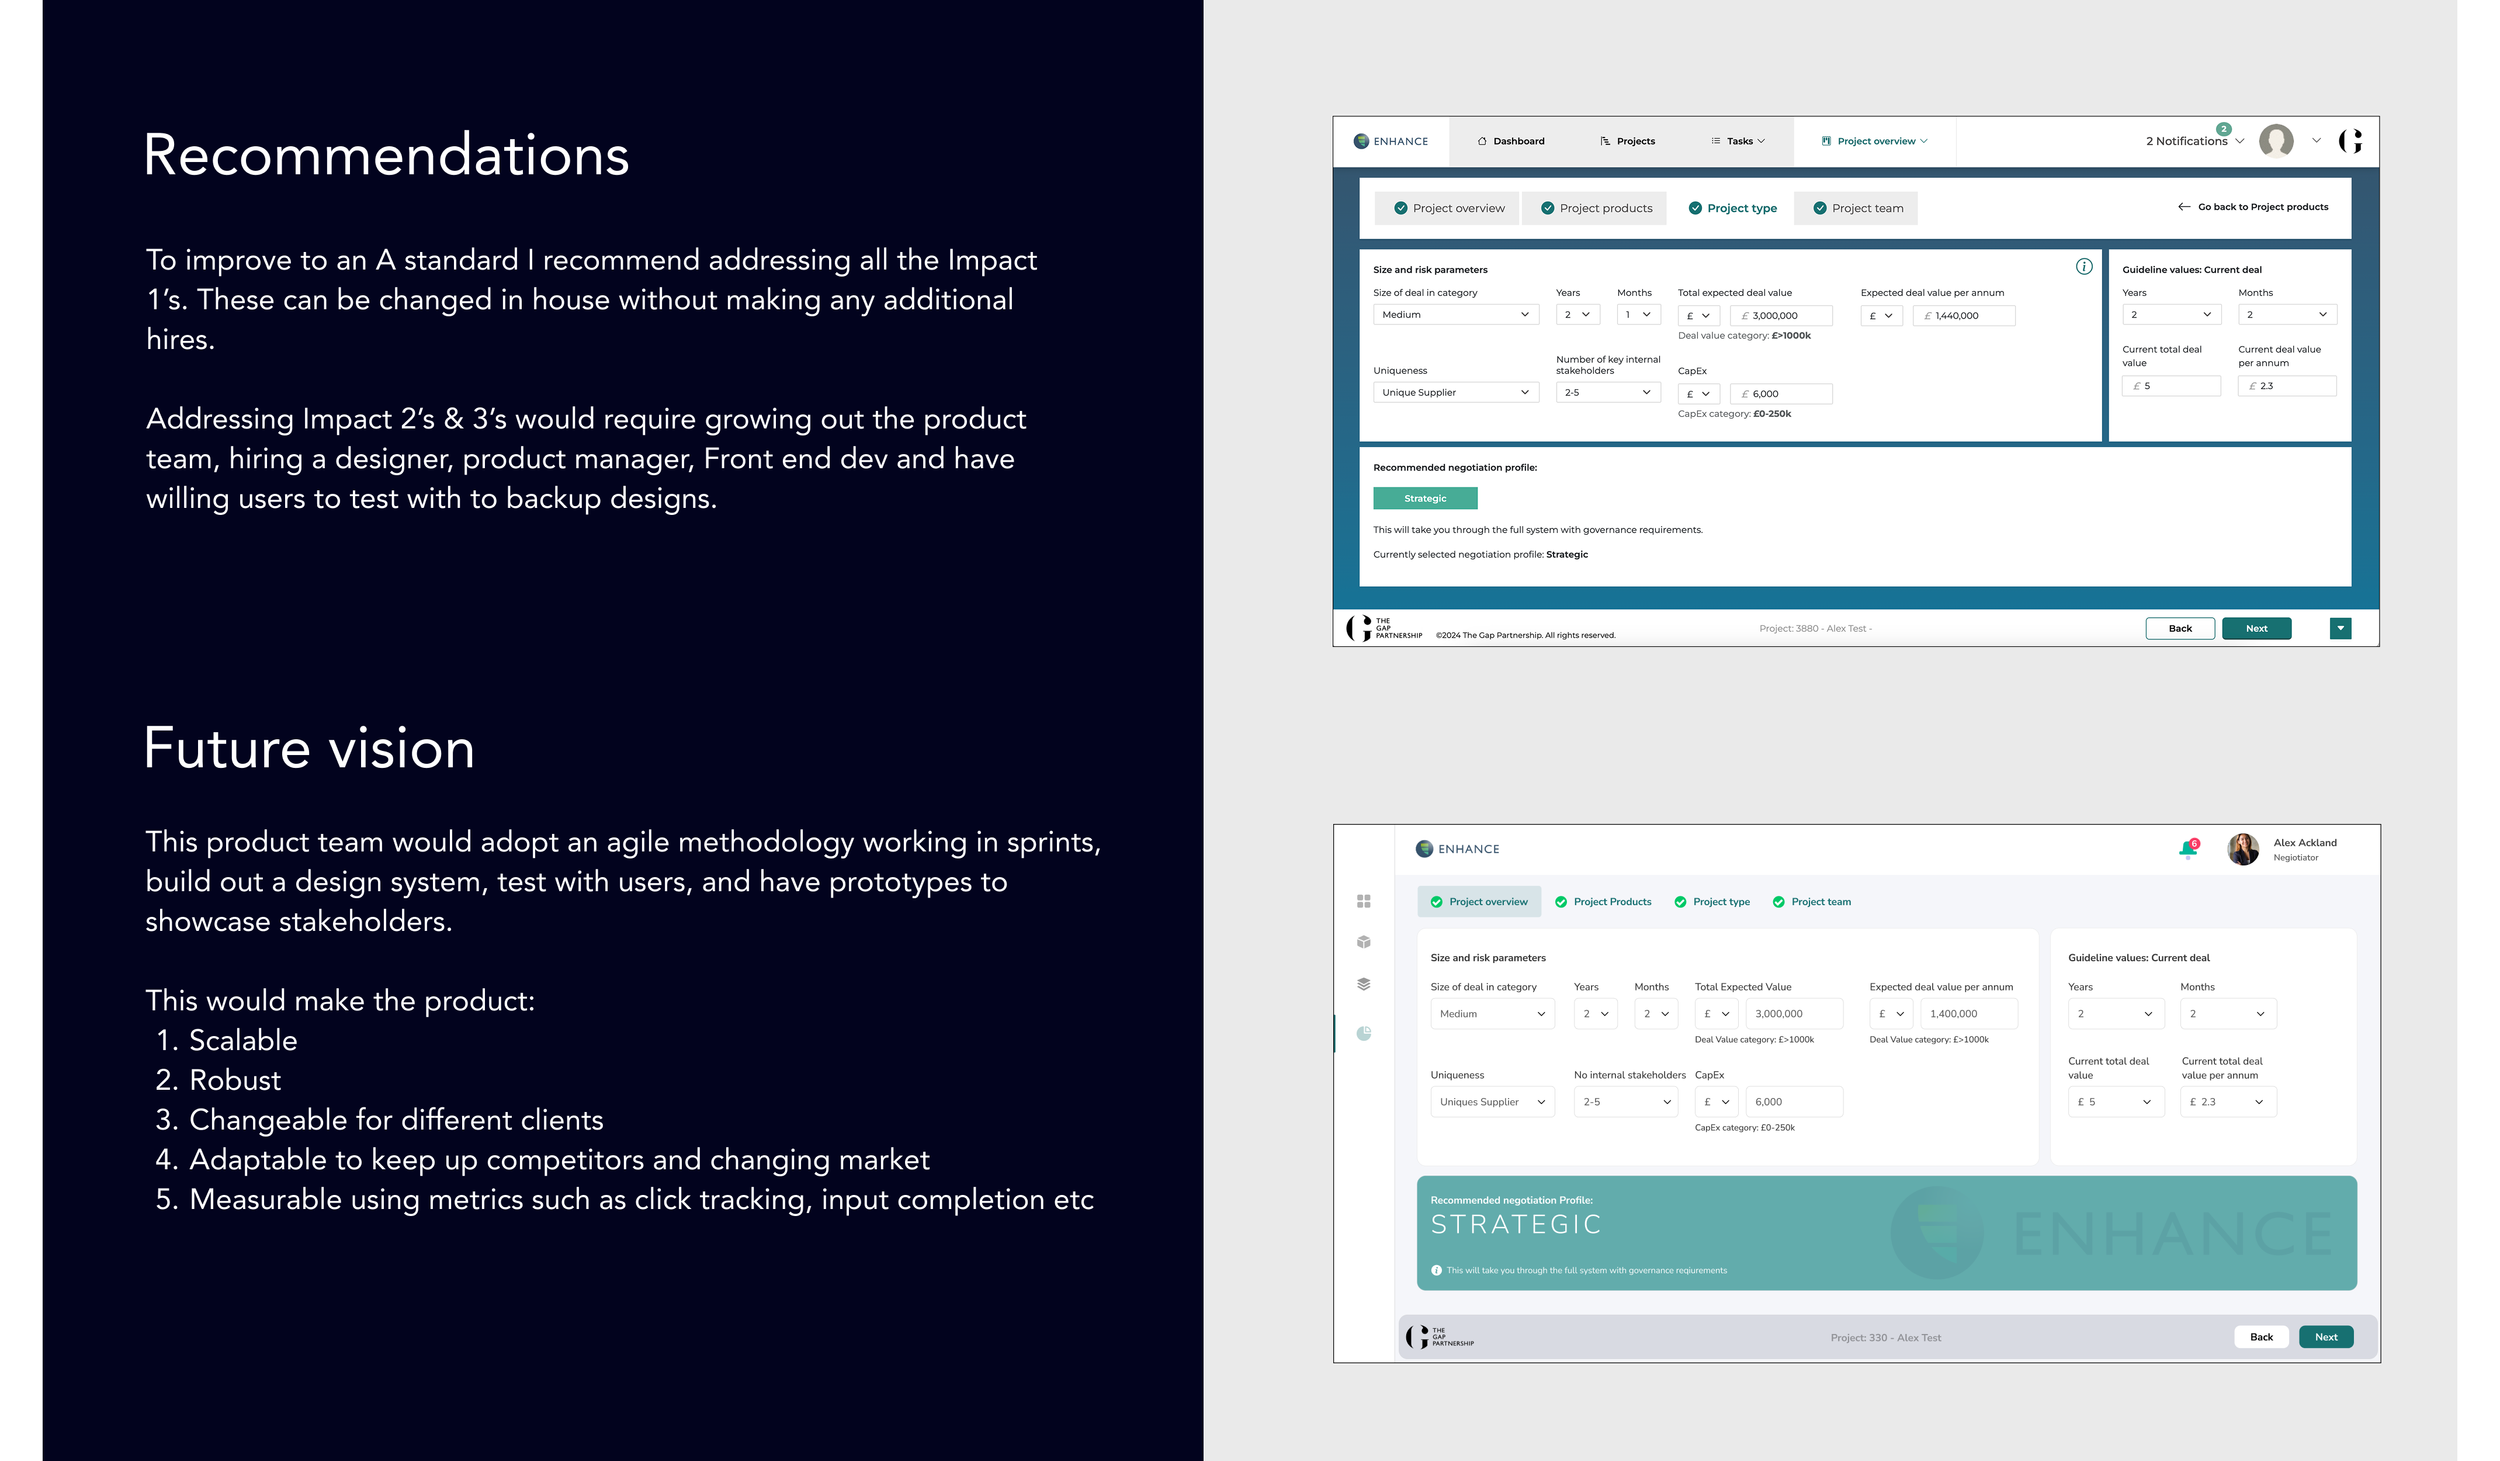Open Guideline values Months dropdown in lower mockup

2228,1014
